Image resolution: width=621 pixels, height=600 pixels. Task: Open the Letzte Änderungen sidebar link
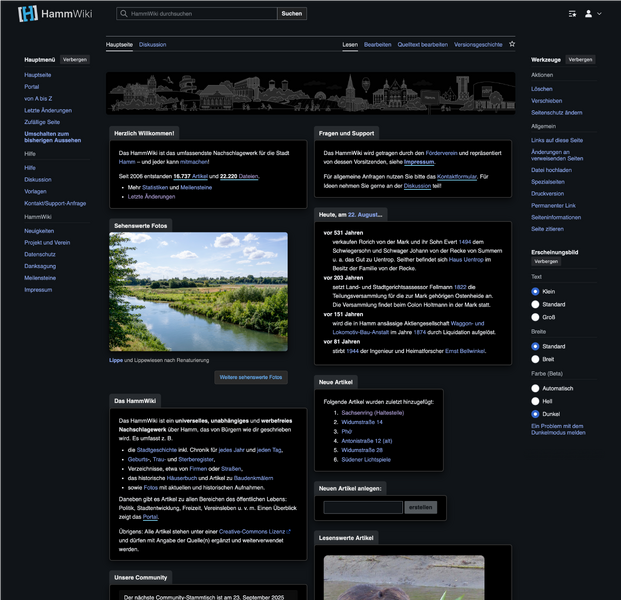coord(46,110)
